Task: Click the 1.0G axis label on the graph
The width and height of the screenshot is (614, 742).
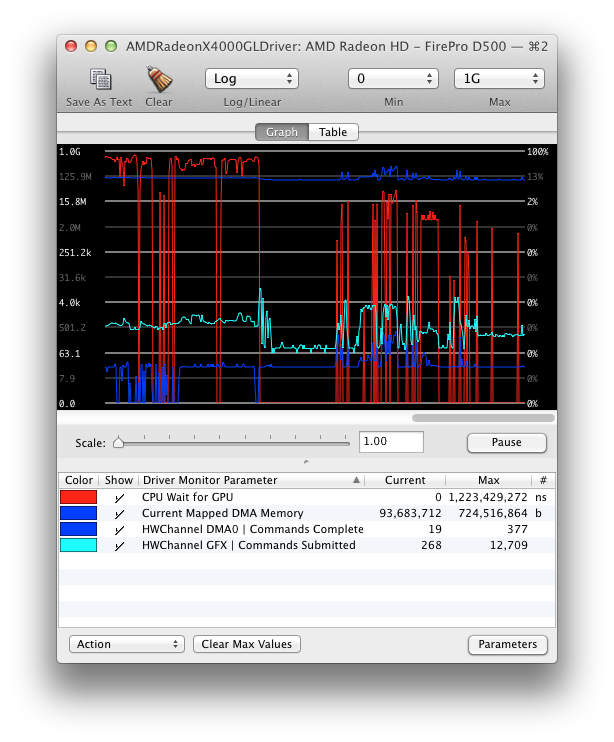Action: click(x=70, y=151)
